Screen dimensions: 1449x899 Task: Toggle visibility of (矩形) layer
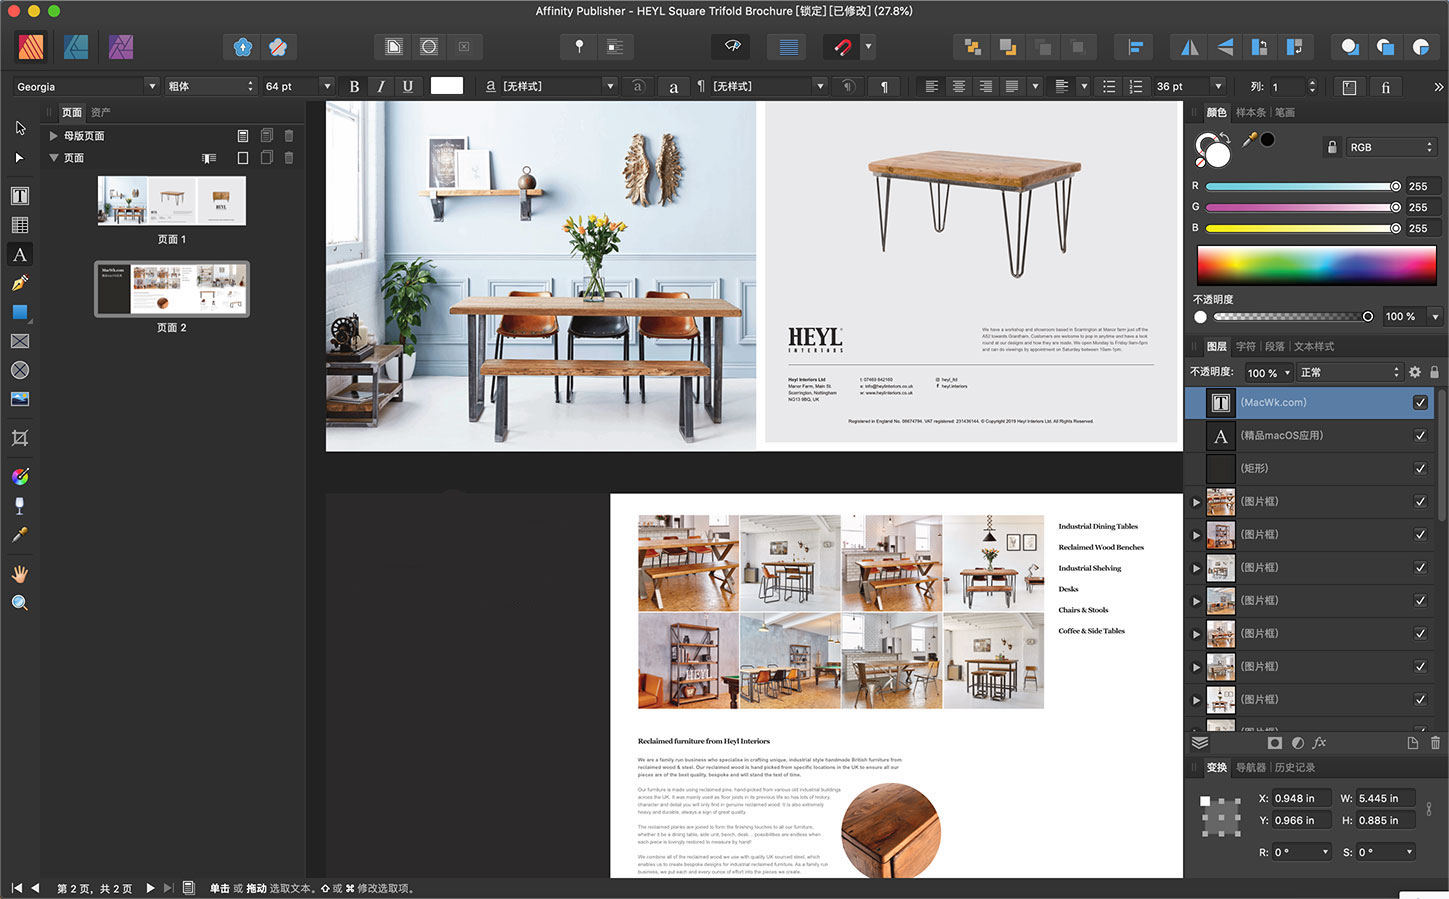tap(1420, 468)
